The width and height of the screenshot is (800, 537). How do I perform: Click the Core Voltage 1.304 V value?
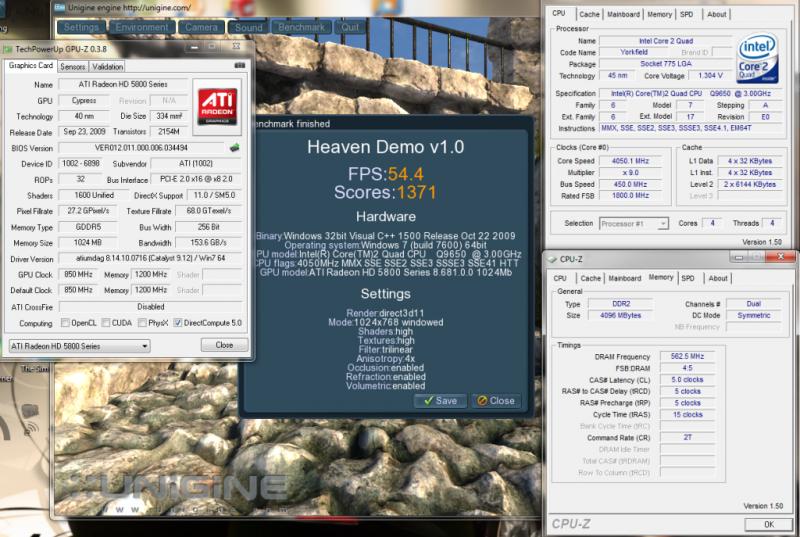tap(710, 75)
